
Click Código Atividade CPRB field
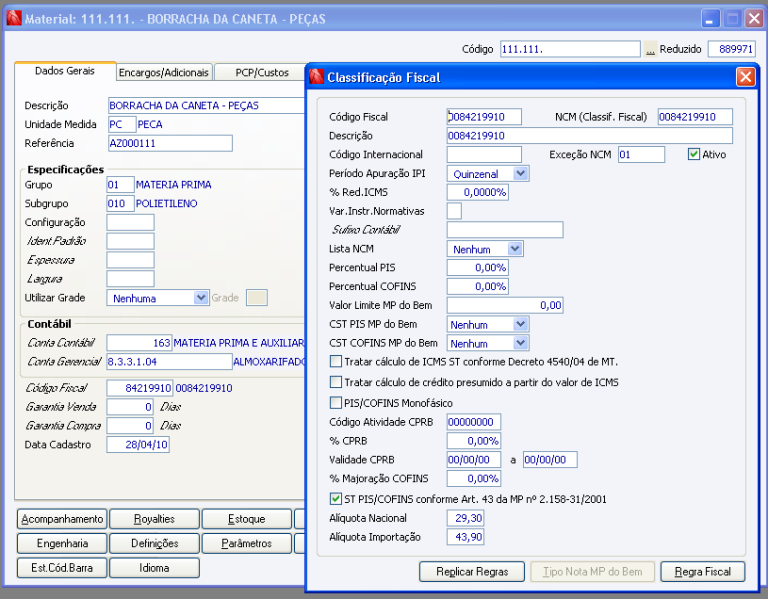[474, 422]
